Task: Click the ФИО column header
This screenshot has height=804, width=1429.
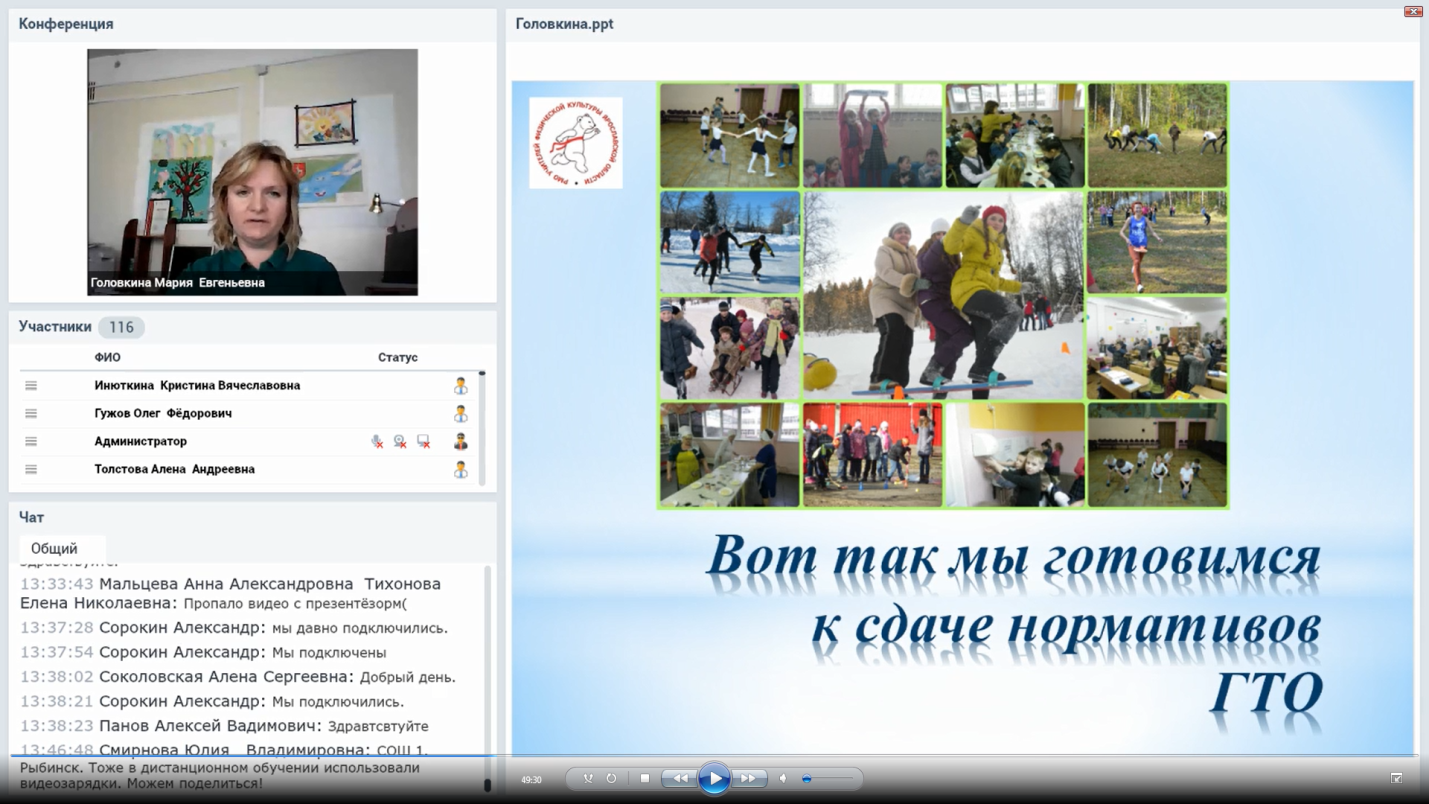Action: point(107,357)
